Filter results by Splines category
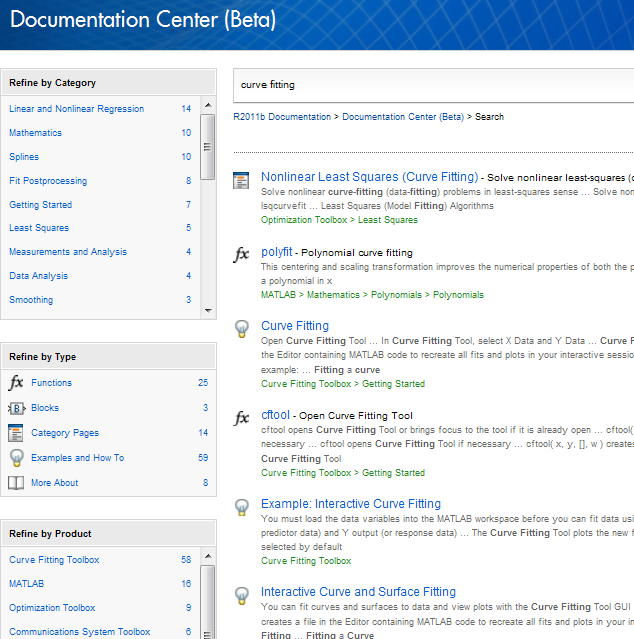Screen dimensions: 634x639 tap(24, 157)
